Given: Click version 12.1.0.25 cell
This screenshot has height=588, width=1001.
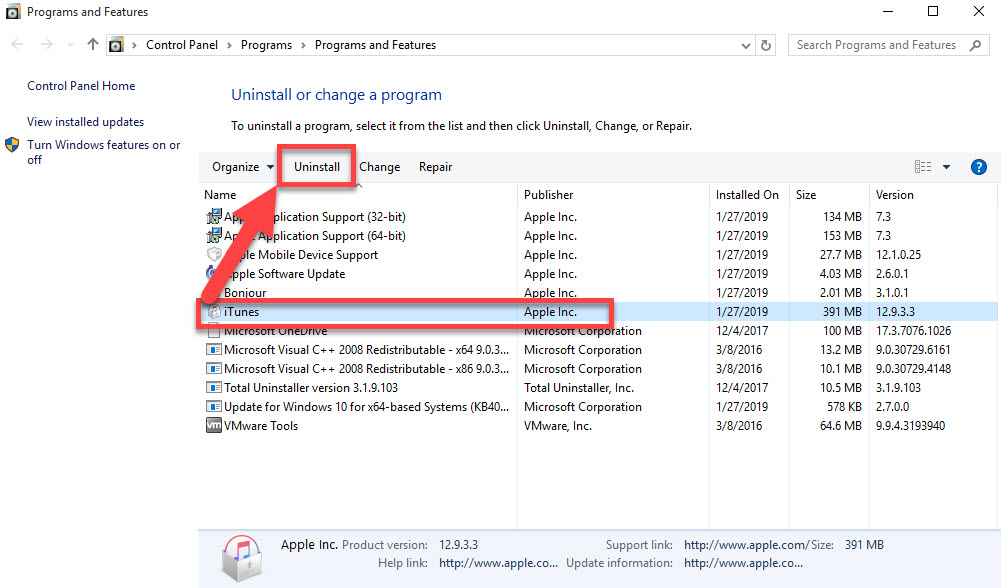Looking at the screenshot, I should coord(898,255).
